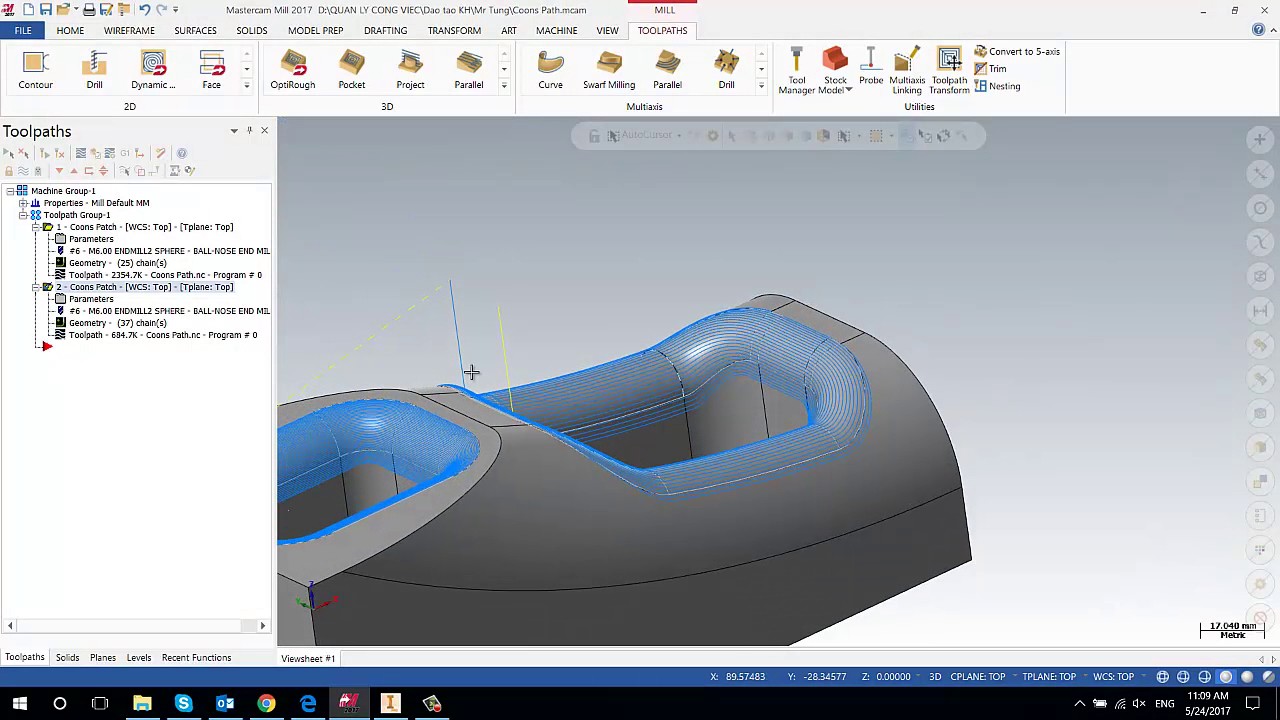Select the Curve multiaxis toolpath
1280x720 pixels.
(x=550, y=70)
